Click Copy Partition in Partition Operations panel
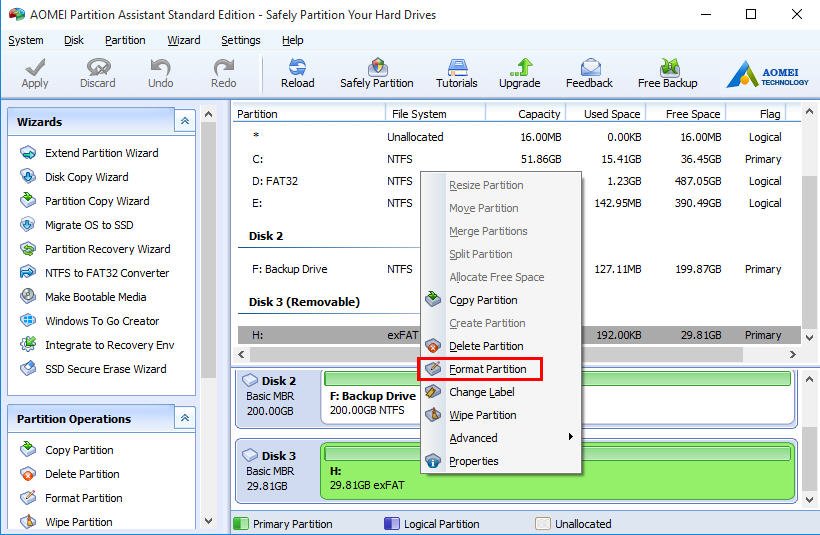Screen dimensions: 820x535 click(x=79, y=450)
